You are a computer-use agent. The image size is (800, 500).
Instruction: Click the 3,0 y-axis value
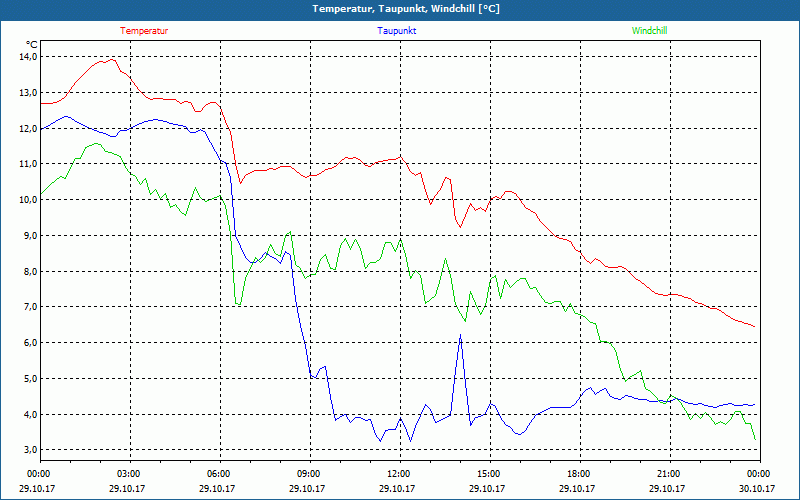(31, 449)
